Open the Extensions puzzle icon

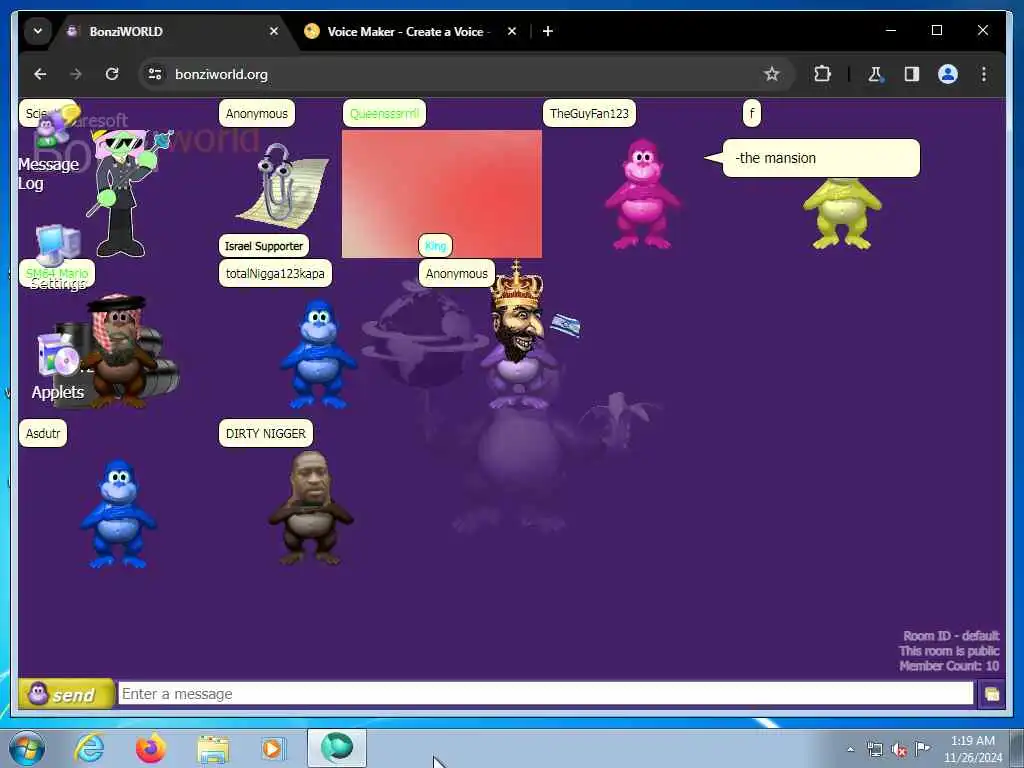pos(822,74)
